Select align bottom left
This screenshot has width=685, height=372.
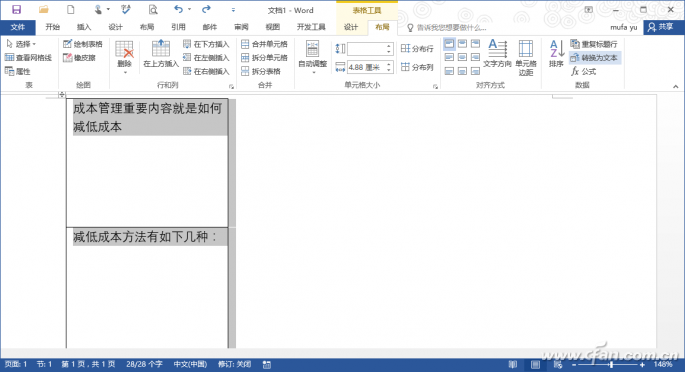pos(449,71)
